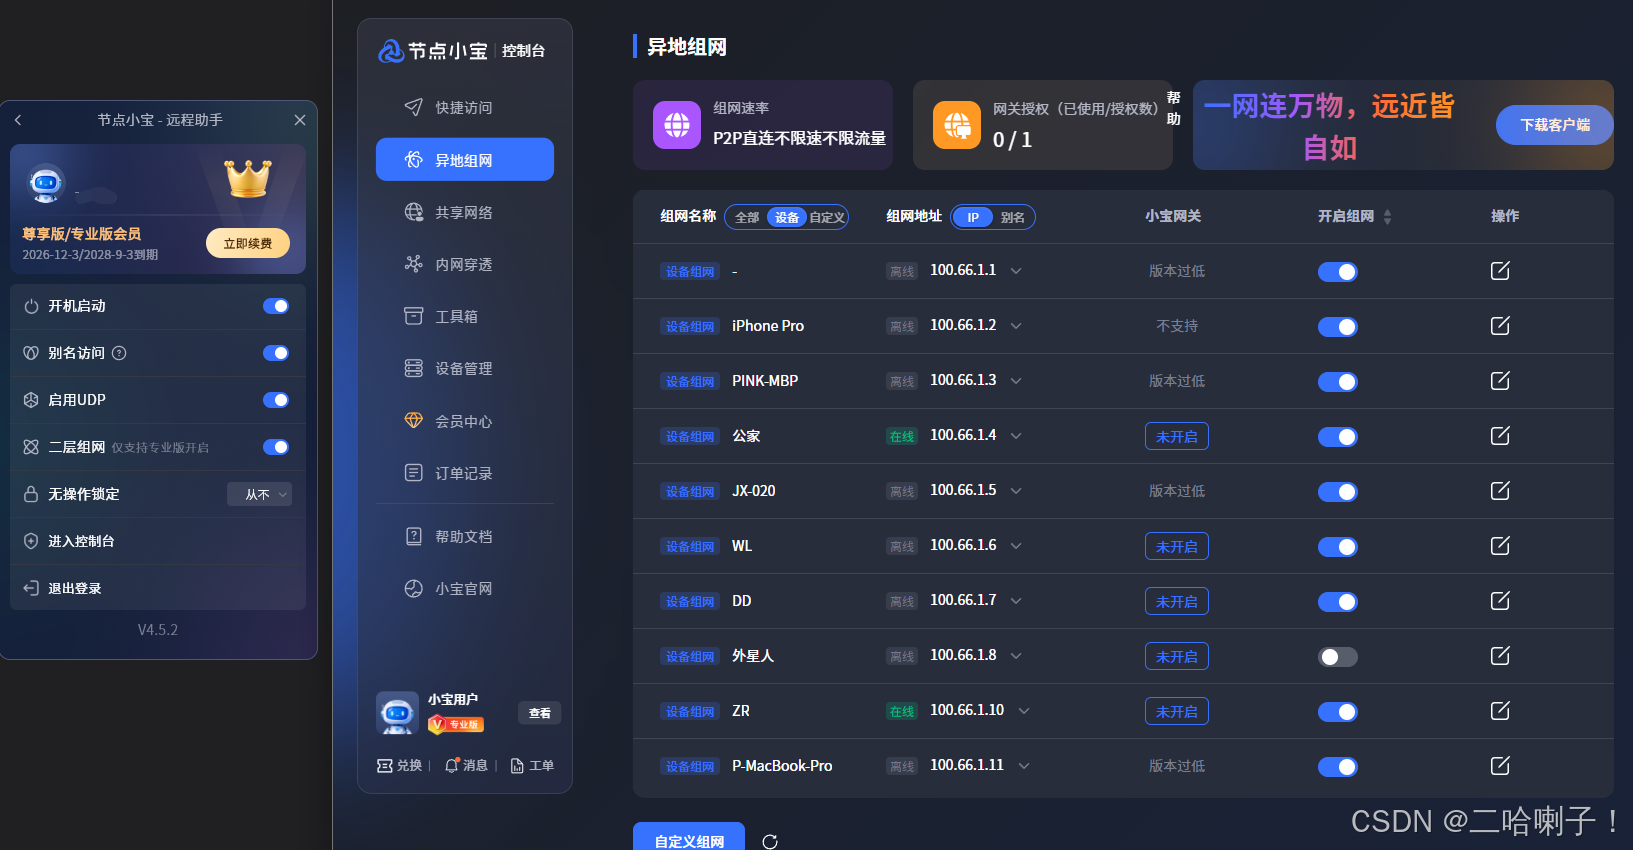The height and width of the screenshot is (850, 1633).
Task: Expand address chevron for 100.66.1.8
Action: click(1016, 656)
